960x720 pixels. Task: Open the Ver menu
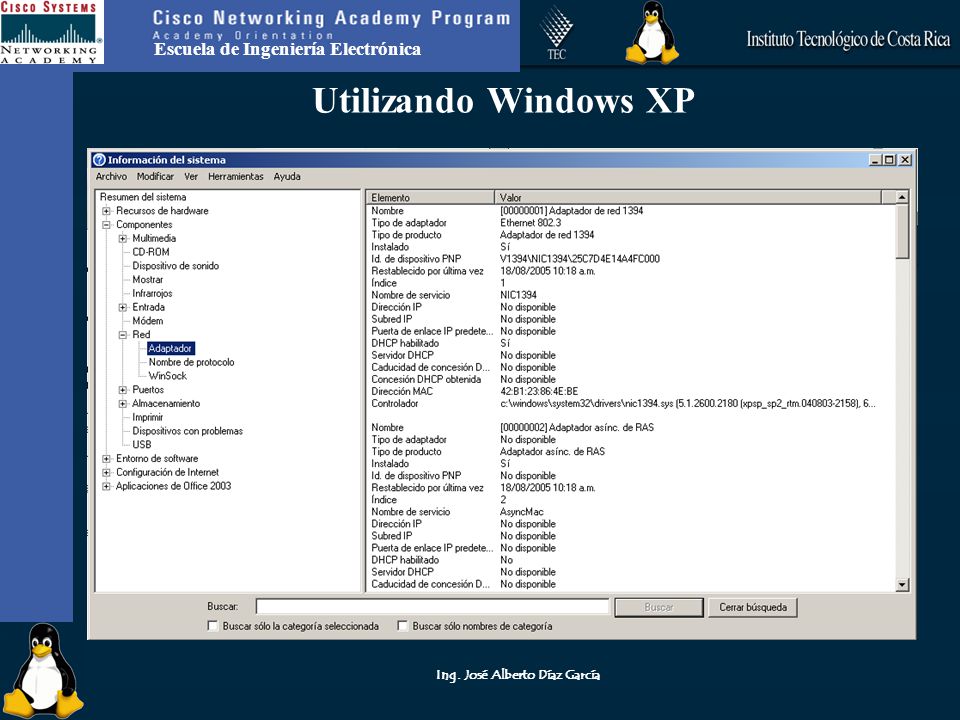coord(191,176)
